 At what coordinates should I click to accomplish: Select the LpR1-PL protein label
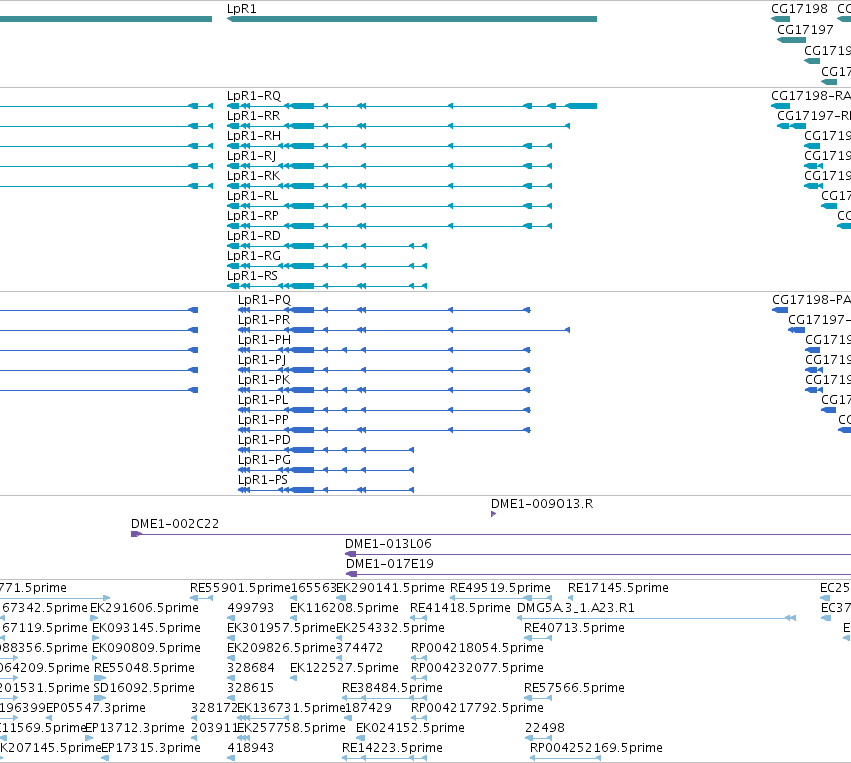(263, 400)
